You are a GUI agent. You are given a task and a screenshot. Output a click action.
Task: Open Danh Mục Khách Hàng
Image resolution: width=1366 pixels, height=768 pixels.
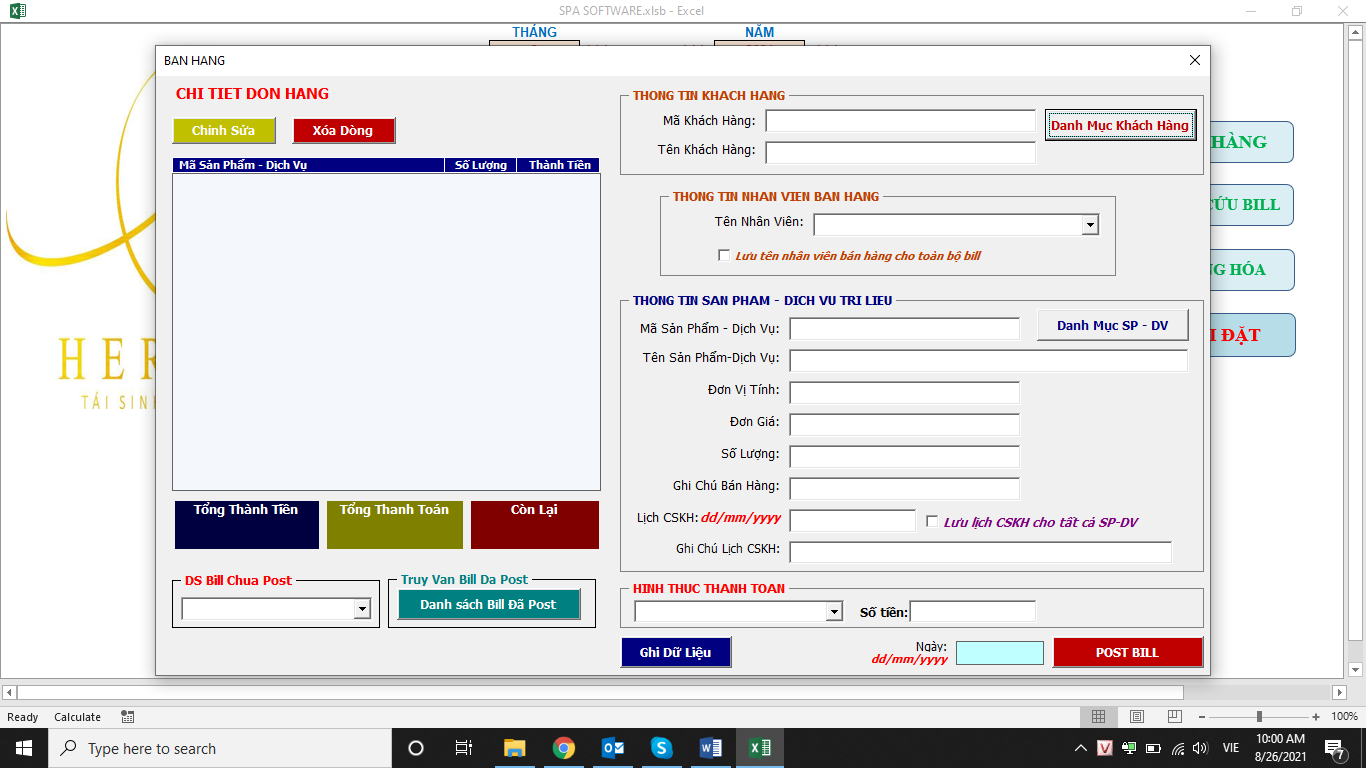click(1120, 125)
